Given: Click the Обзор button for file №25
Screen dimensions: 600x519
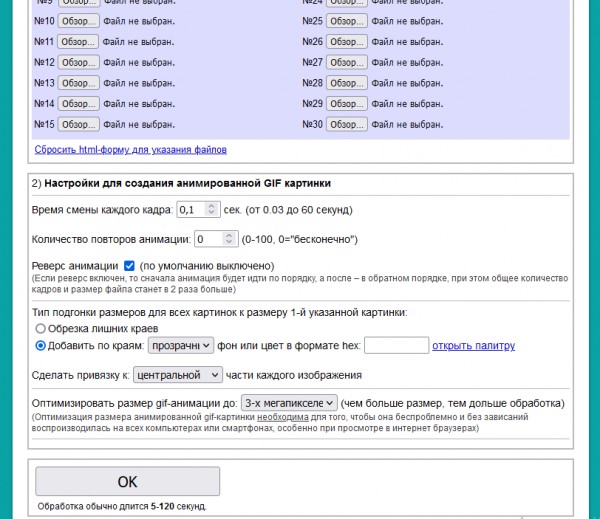Looking at the screenshot, I should pos(347,21).
